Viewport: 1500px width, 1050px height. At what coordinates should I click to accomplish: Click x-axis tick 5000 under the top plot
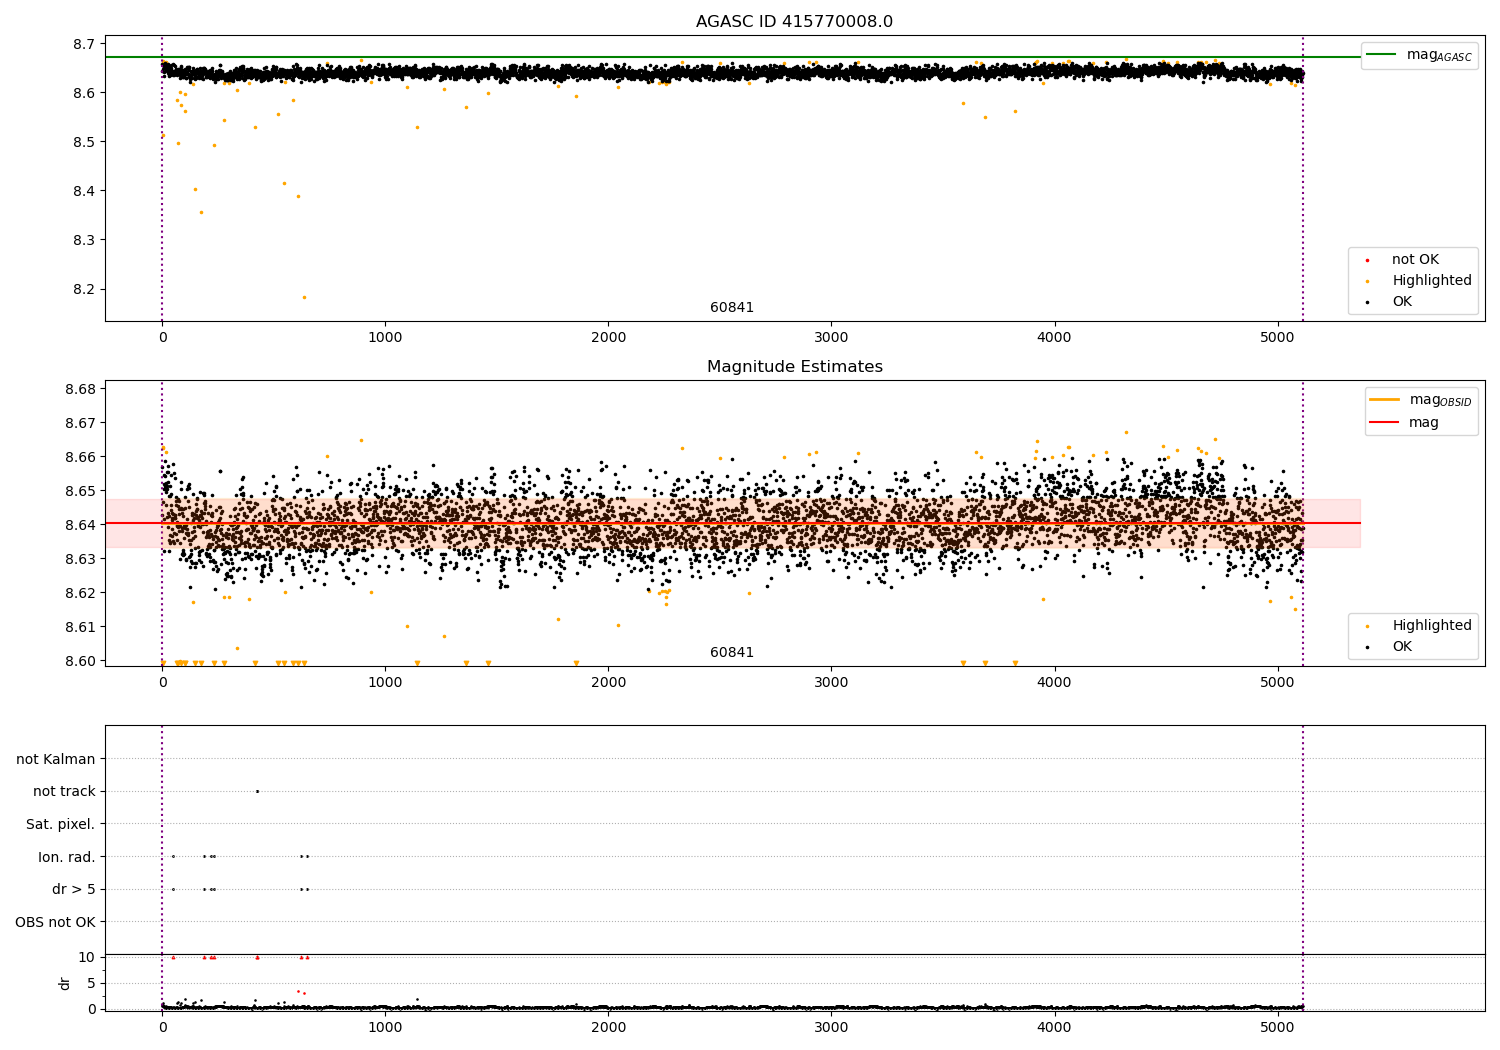click(x=1277, y=338)
